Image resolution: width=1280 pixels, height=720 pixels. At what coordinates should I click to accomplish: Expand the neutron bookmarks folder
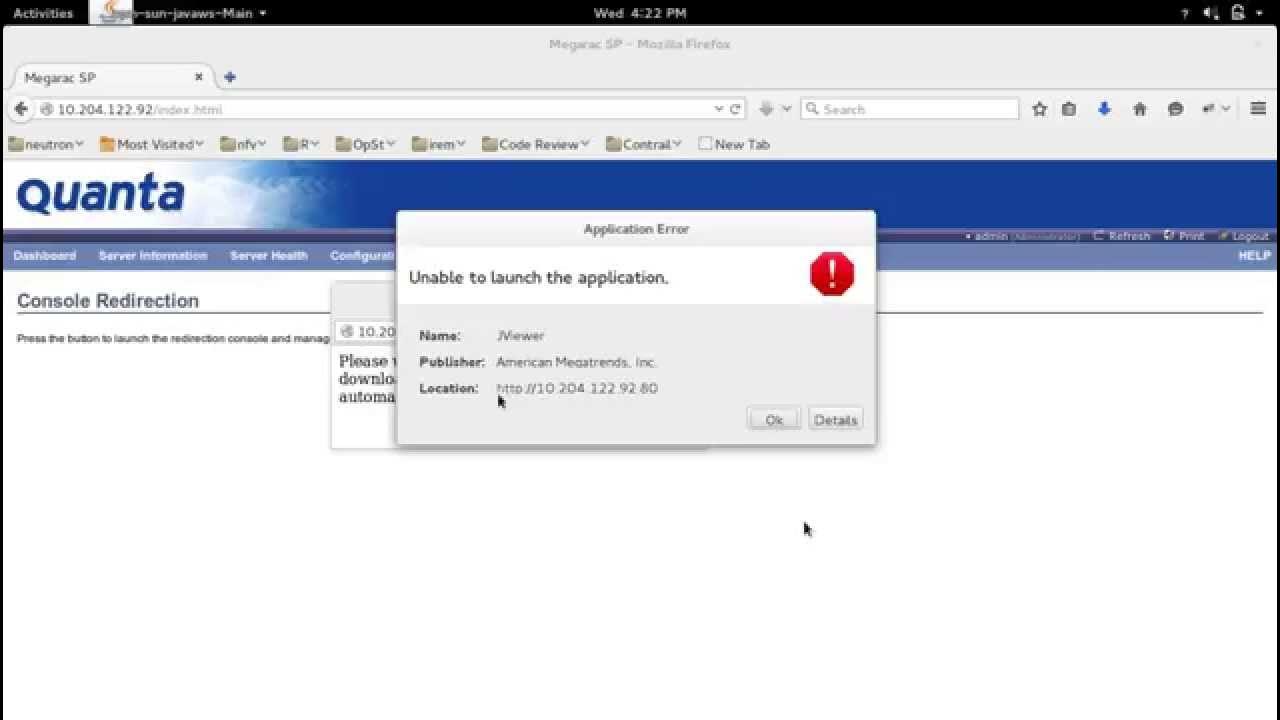point(46,144)
